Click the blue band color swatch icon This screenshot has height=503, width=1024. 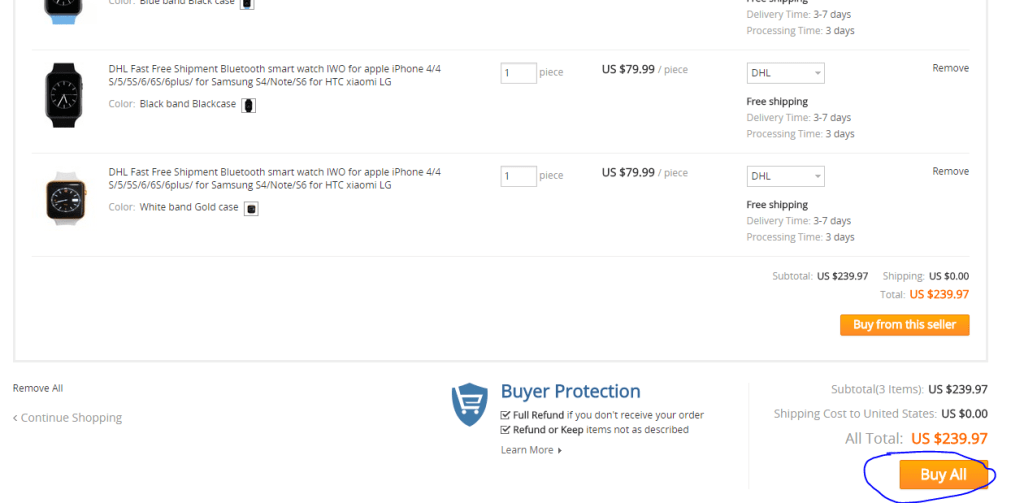point(247,3)
